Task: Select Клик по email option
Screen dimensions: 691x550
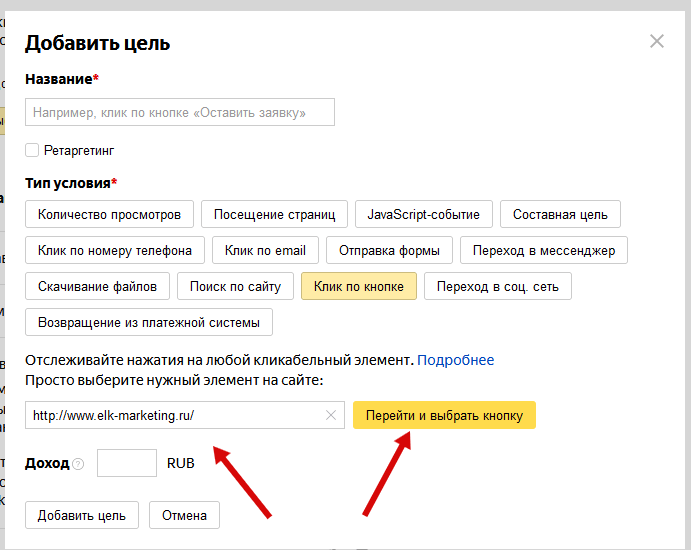Action: 265,250
